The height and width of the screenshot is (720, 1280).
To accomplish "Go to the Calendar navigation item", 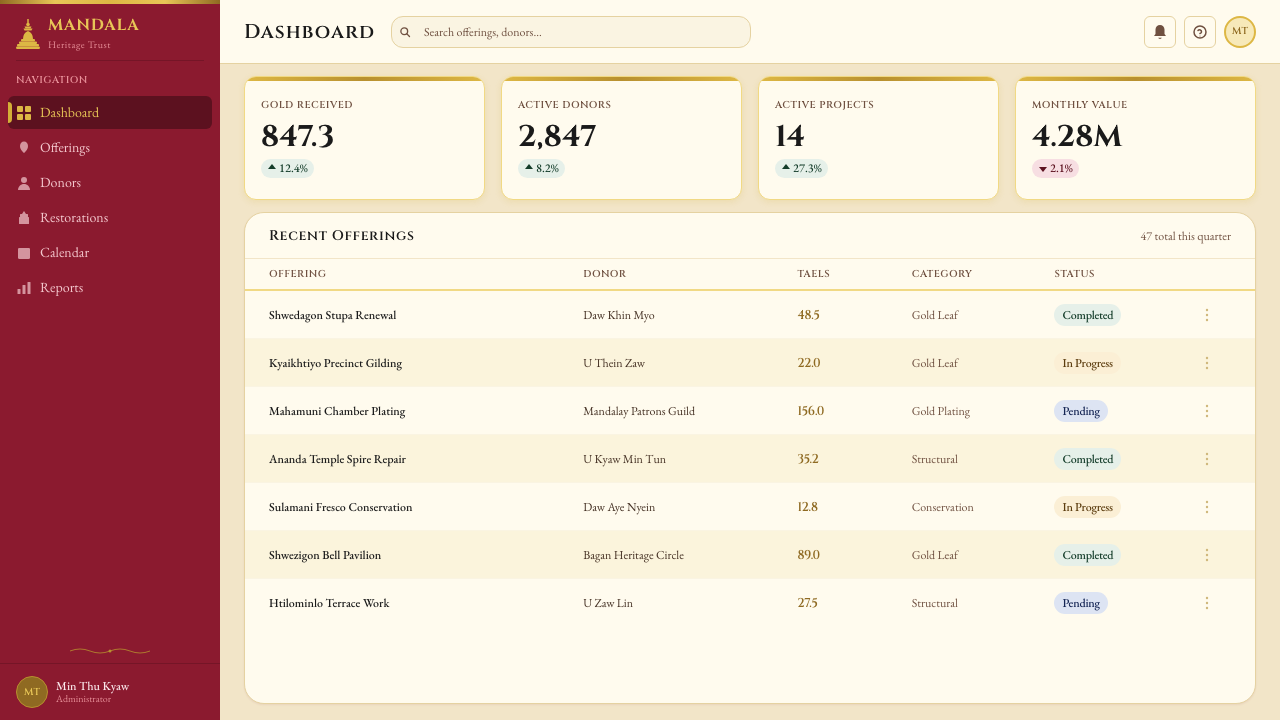I will [x=110, y=253].
